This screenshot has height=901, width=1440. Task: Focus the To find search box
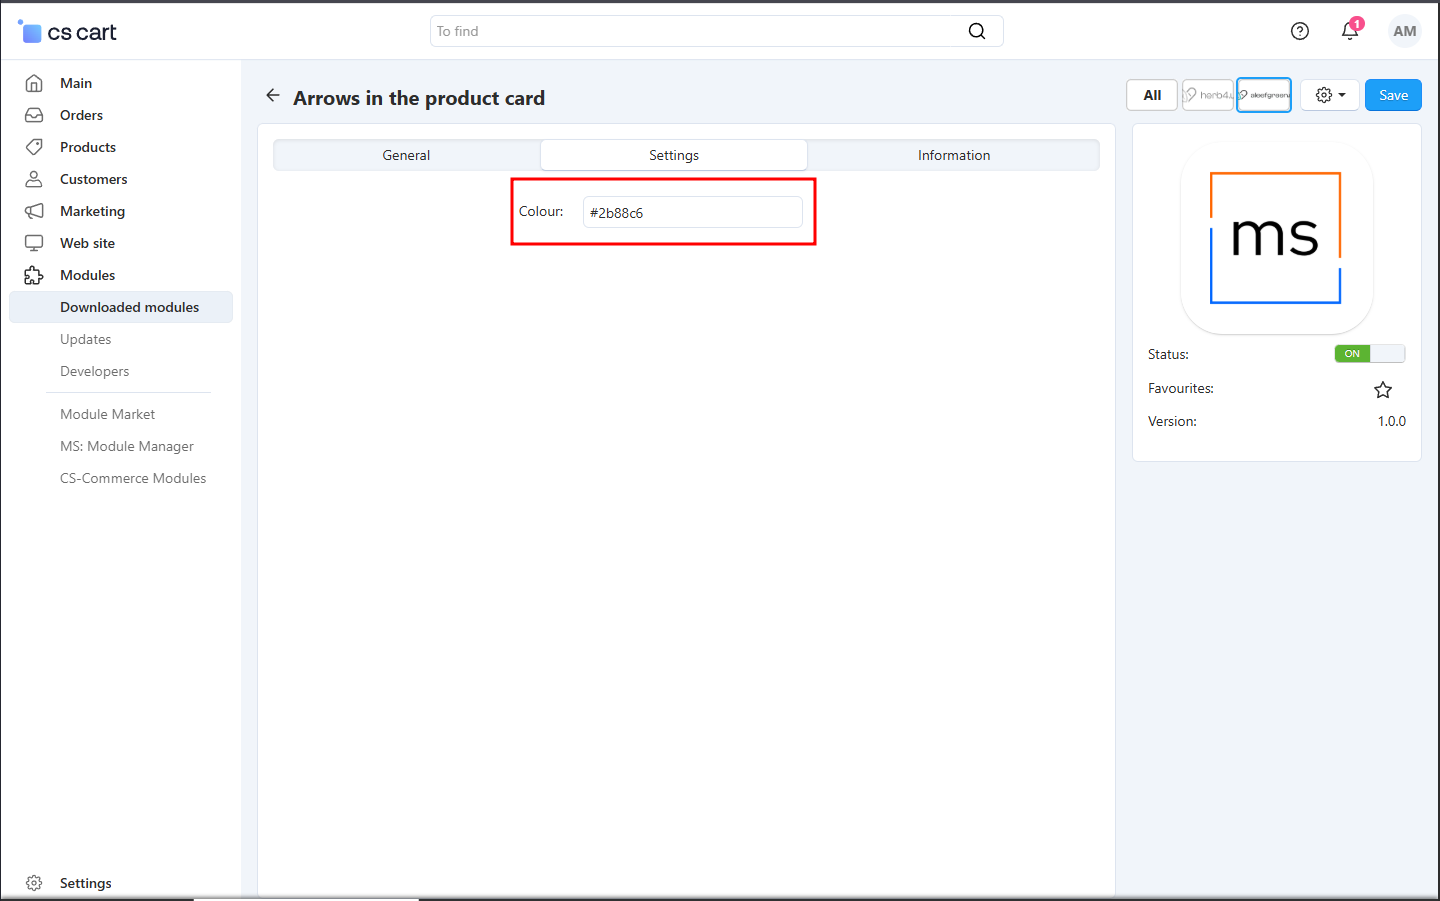(x=695, y=31)
